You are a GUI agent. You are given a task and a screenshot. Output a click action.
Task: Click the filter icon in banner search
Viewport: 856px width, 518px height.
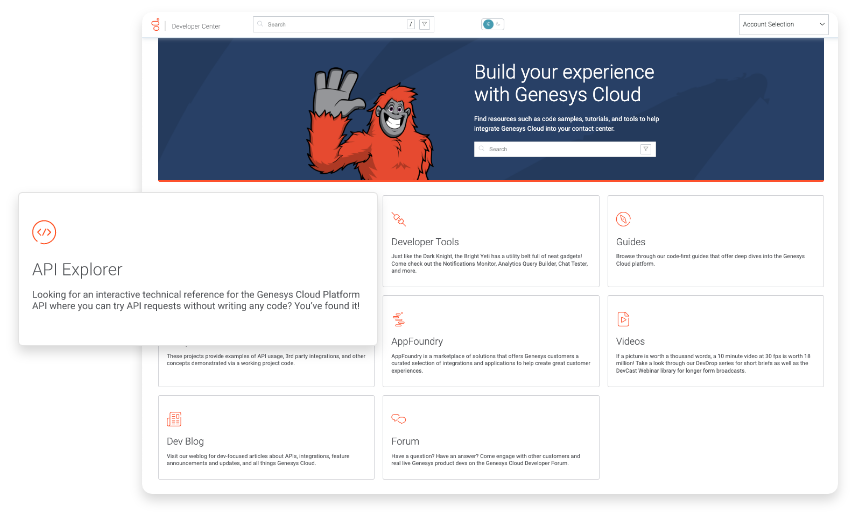[645, 149]
